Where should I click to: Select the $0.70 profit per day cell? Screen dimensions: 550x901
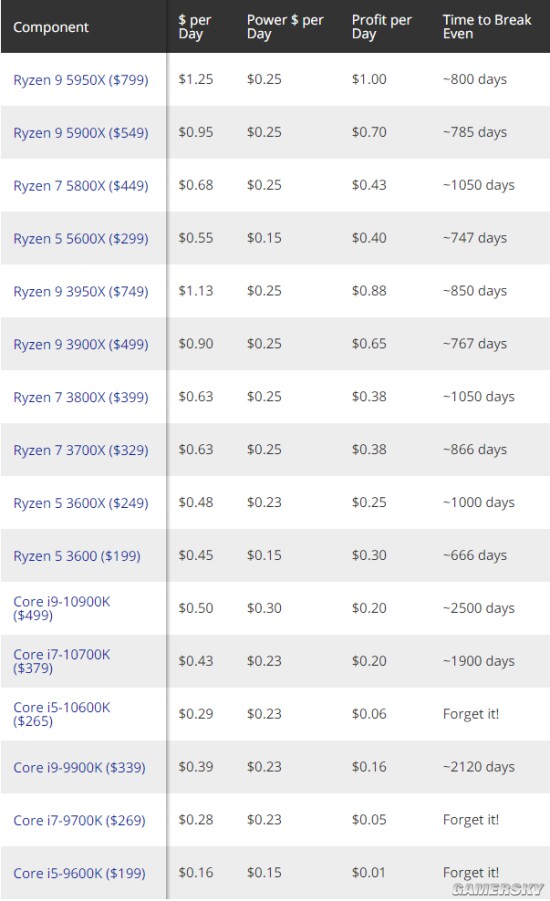[369, 132]
